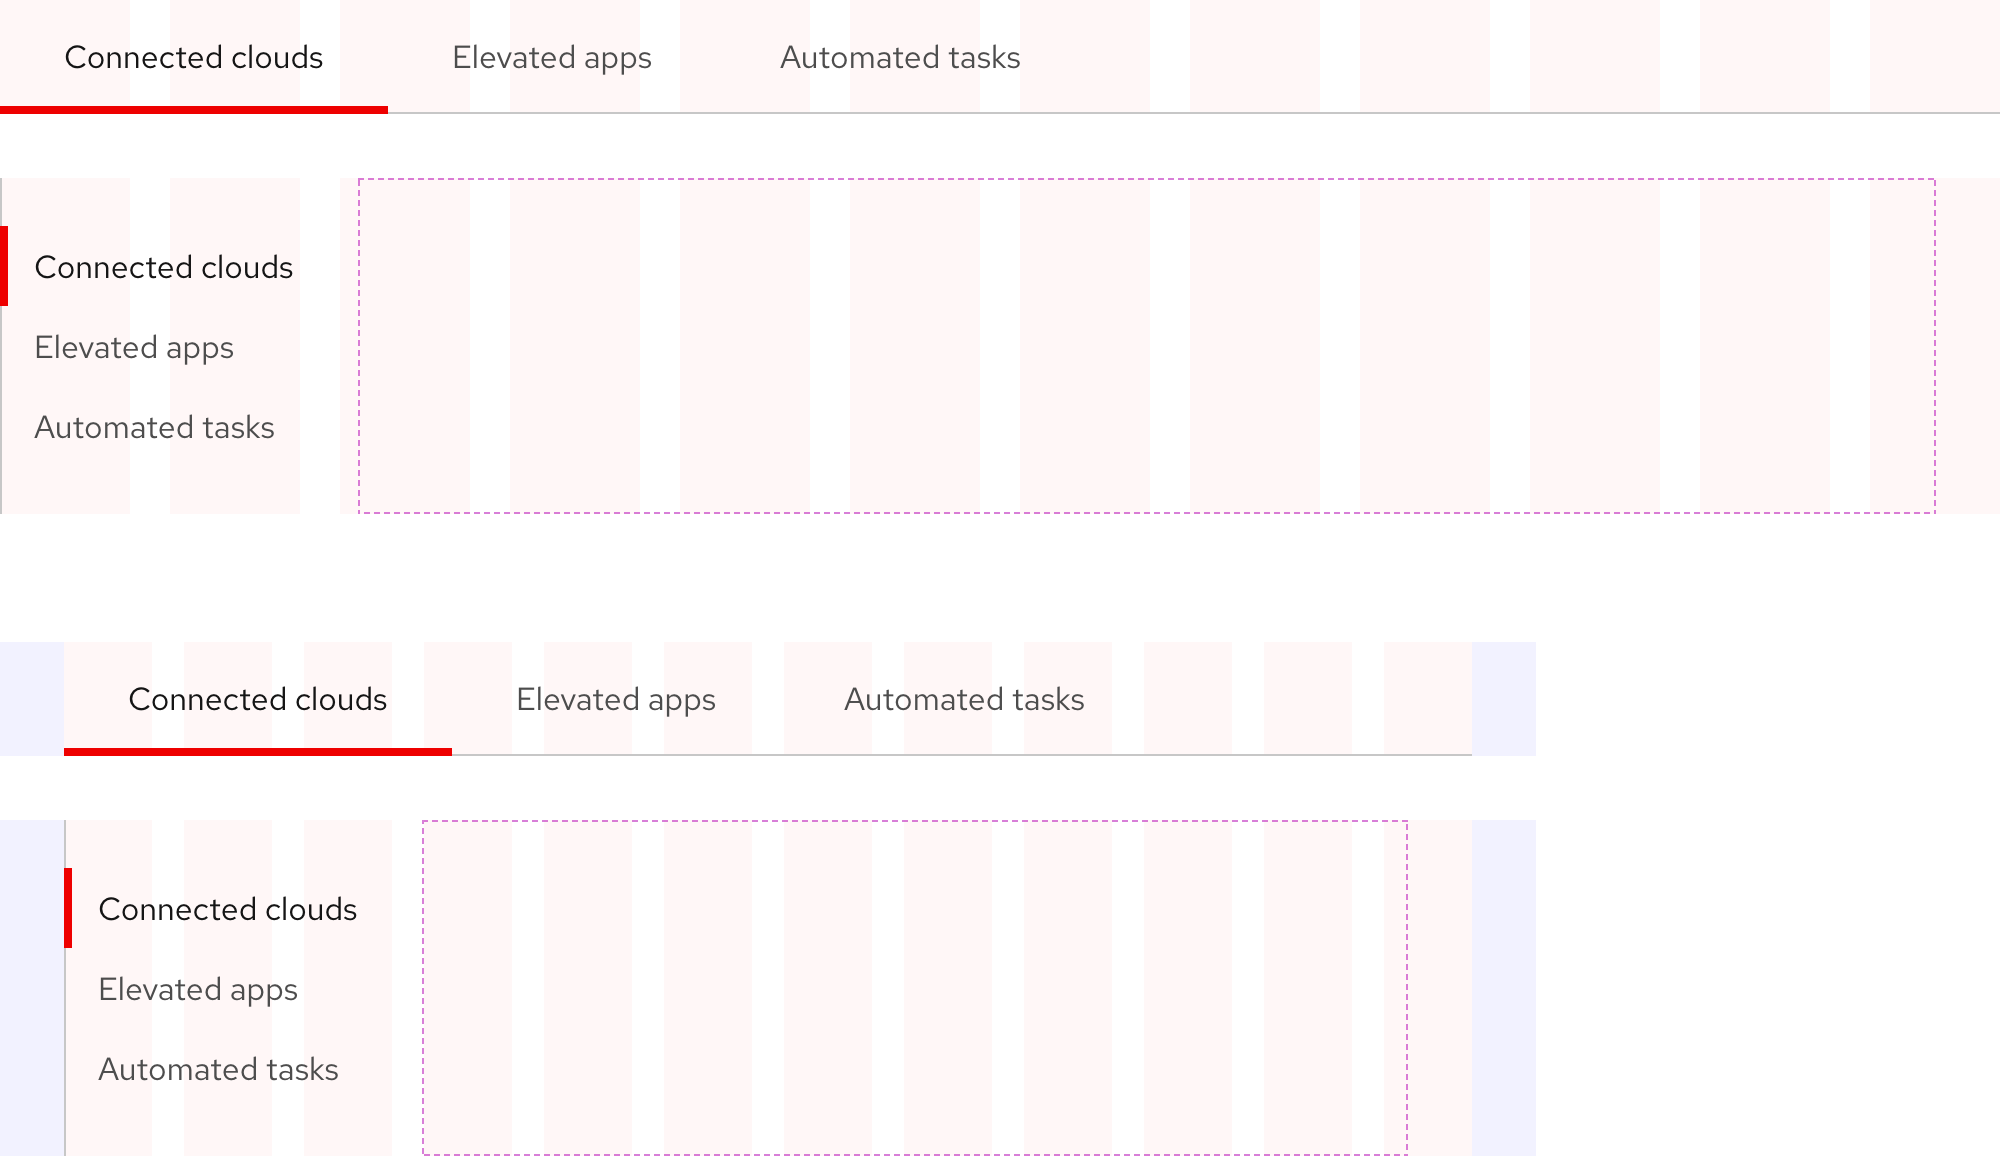The image size is (2000, 1156).
Task: Click the Automated tasks icon top bar
Action: coord(900,56)
